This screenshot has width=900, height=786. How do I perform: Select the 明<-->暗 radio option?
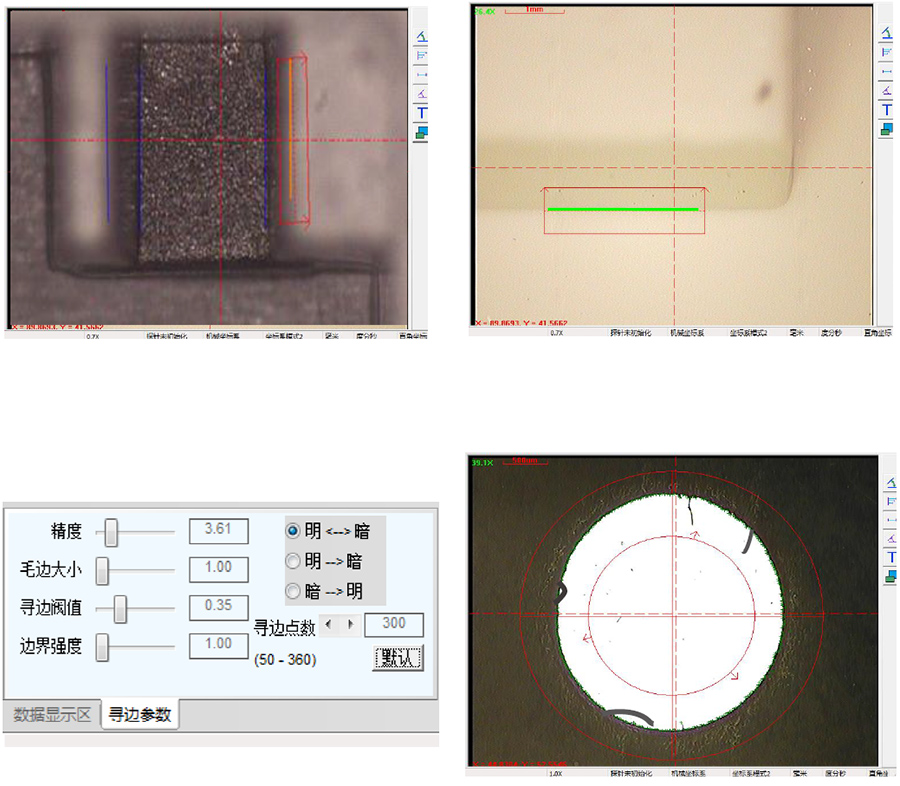(x=293, y=531)
